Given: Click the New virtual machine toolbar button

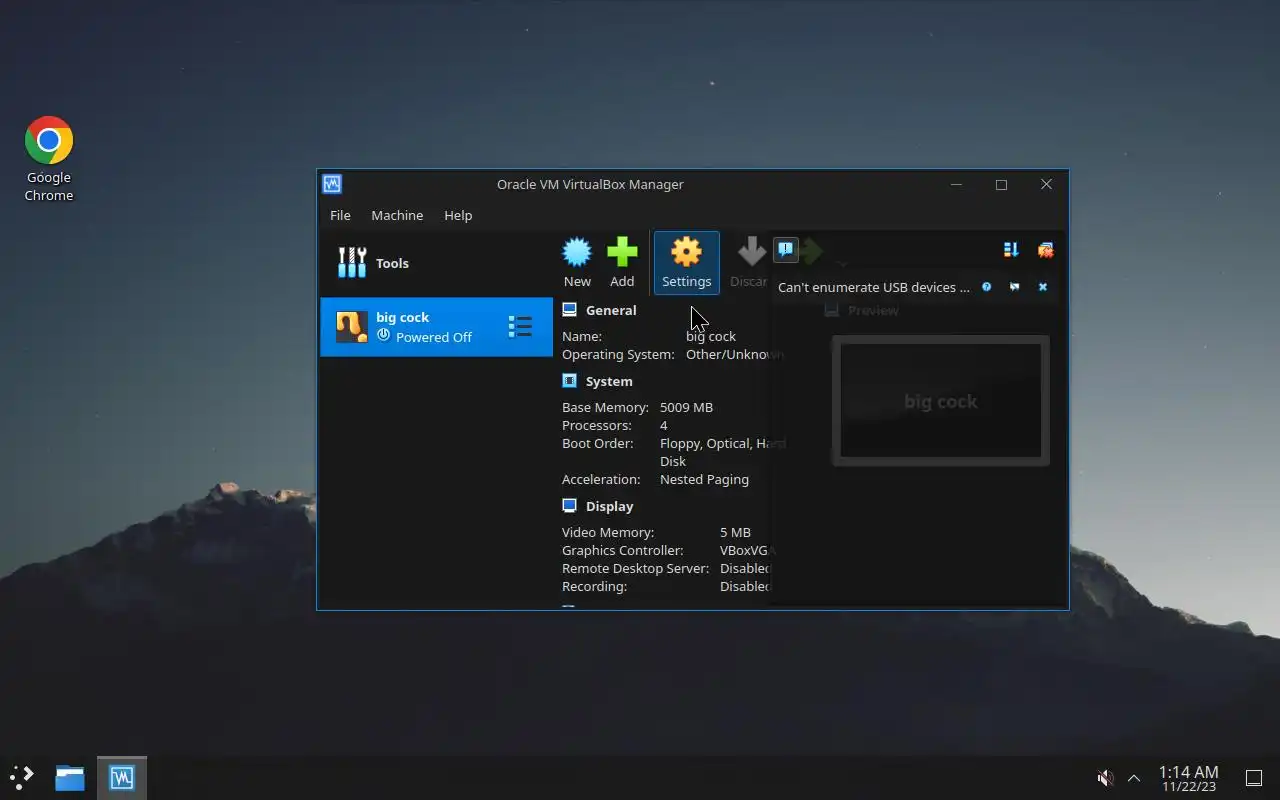Looking at the screenshot, I should click(x=577, y=263).
